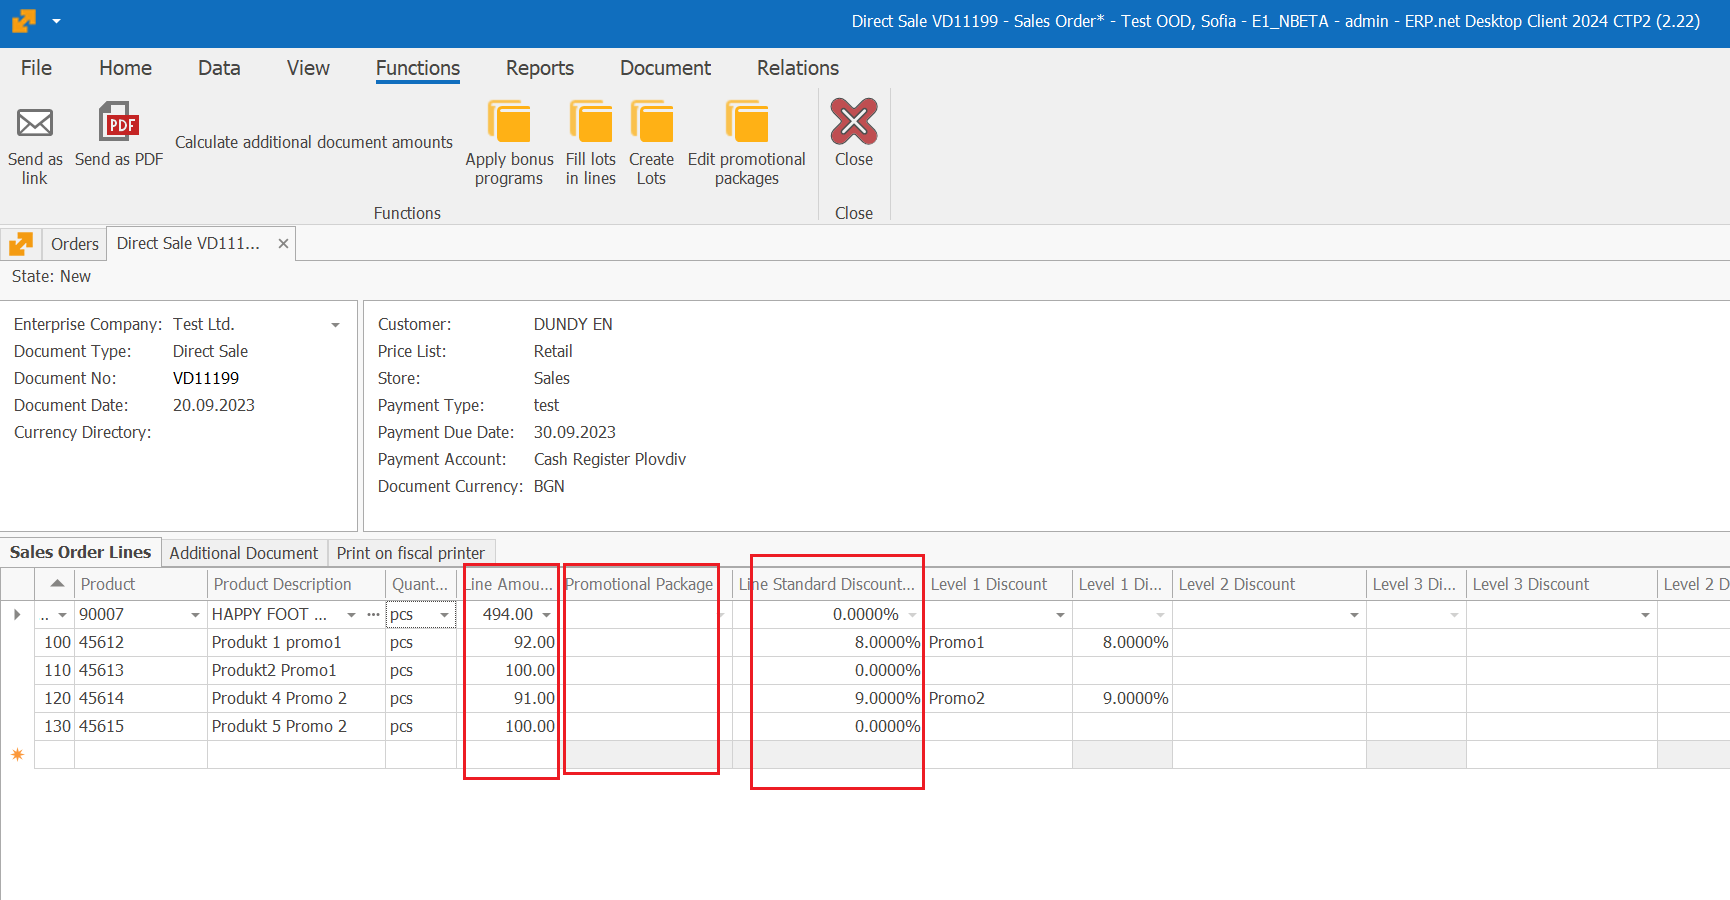This screenshot has height=900, width=1730.
Task: Switch to the Additional Document tab
Action: 244,553
